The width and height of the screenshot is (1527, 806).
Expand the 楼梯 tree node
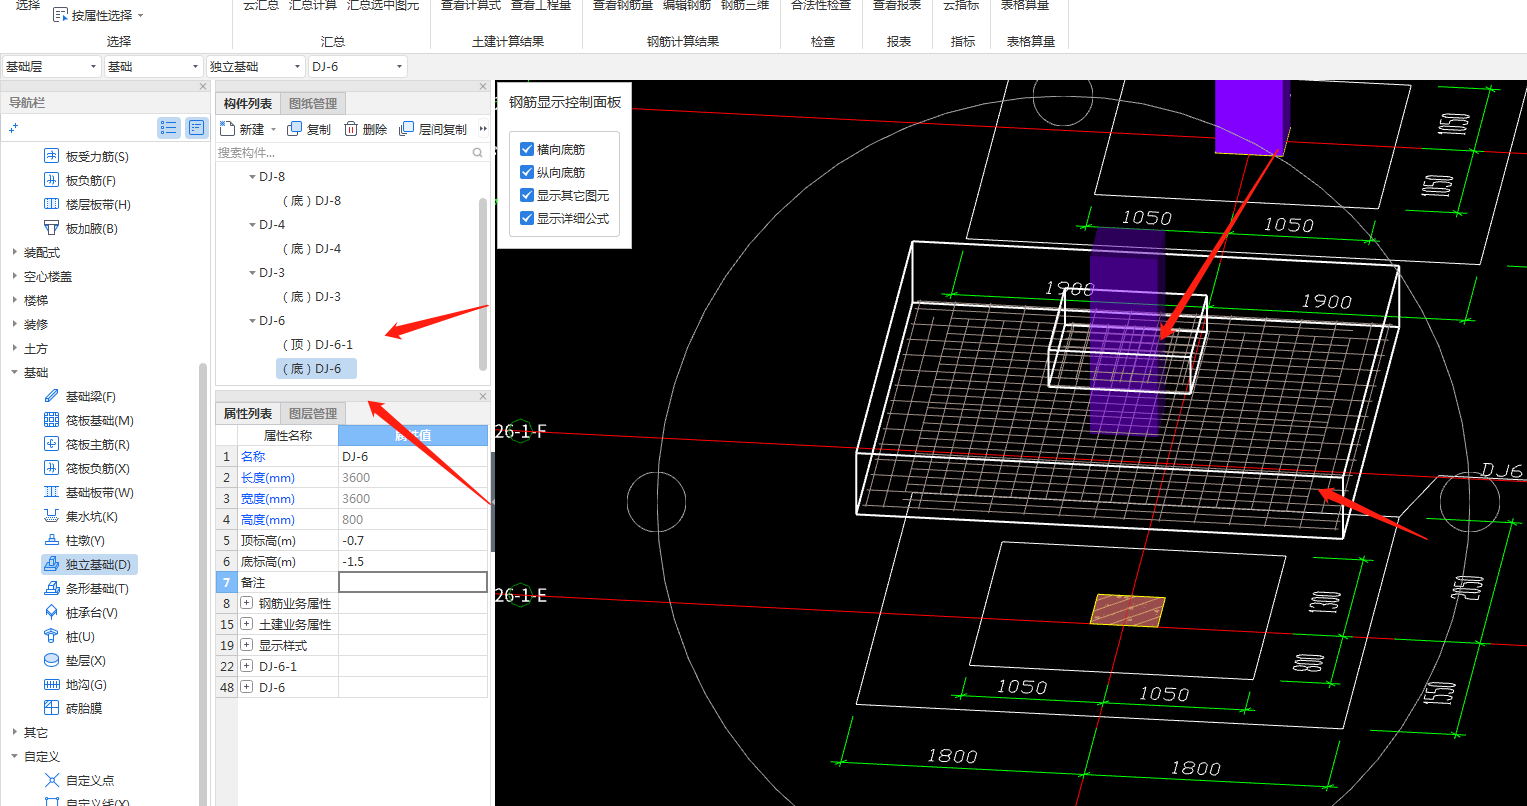[x=14, y=301]
